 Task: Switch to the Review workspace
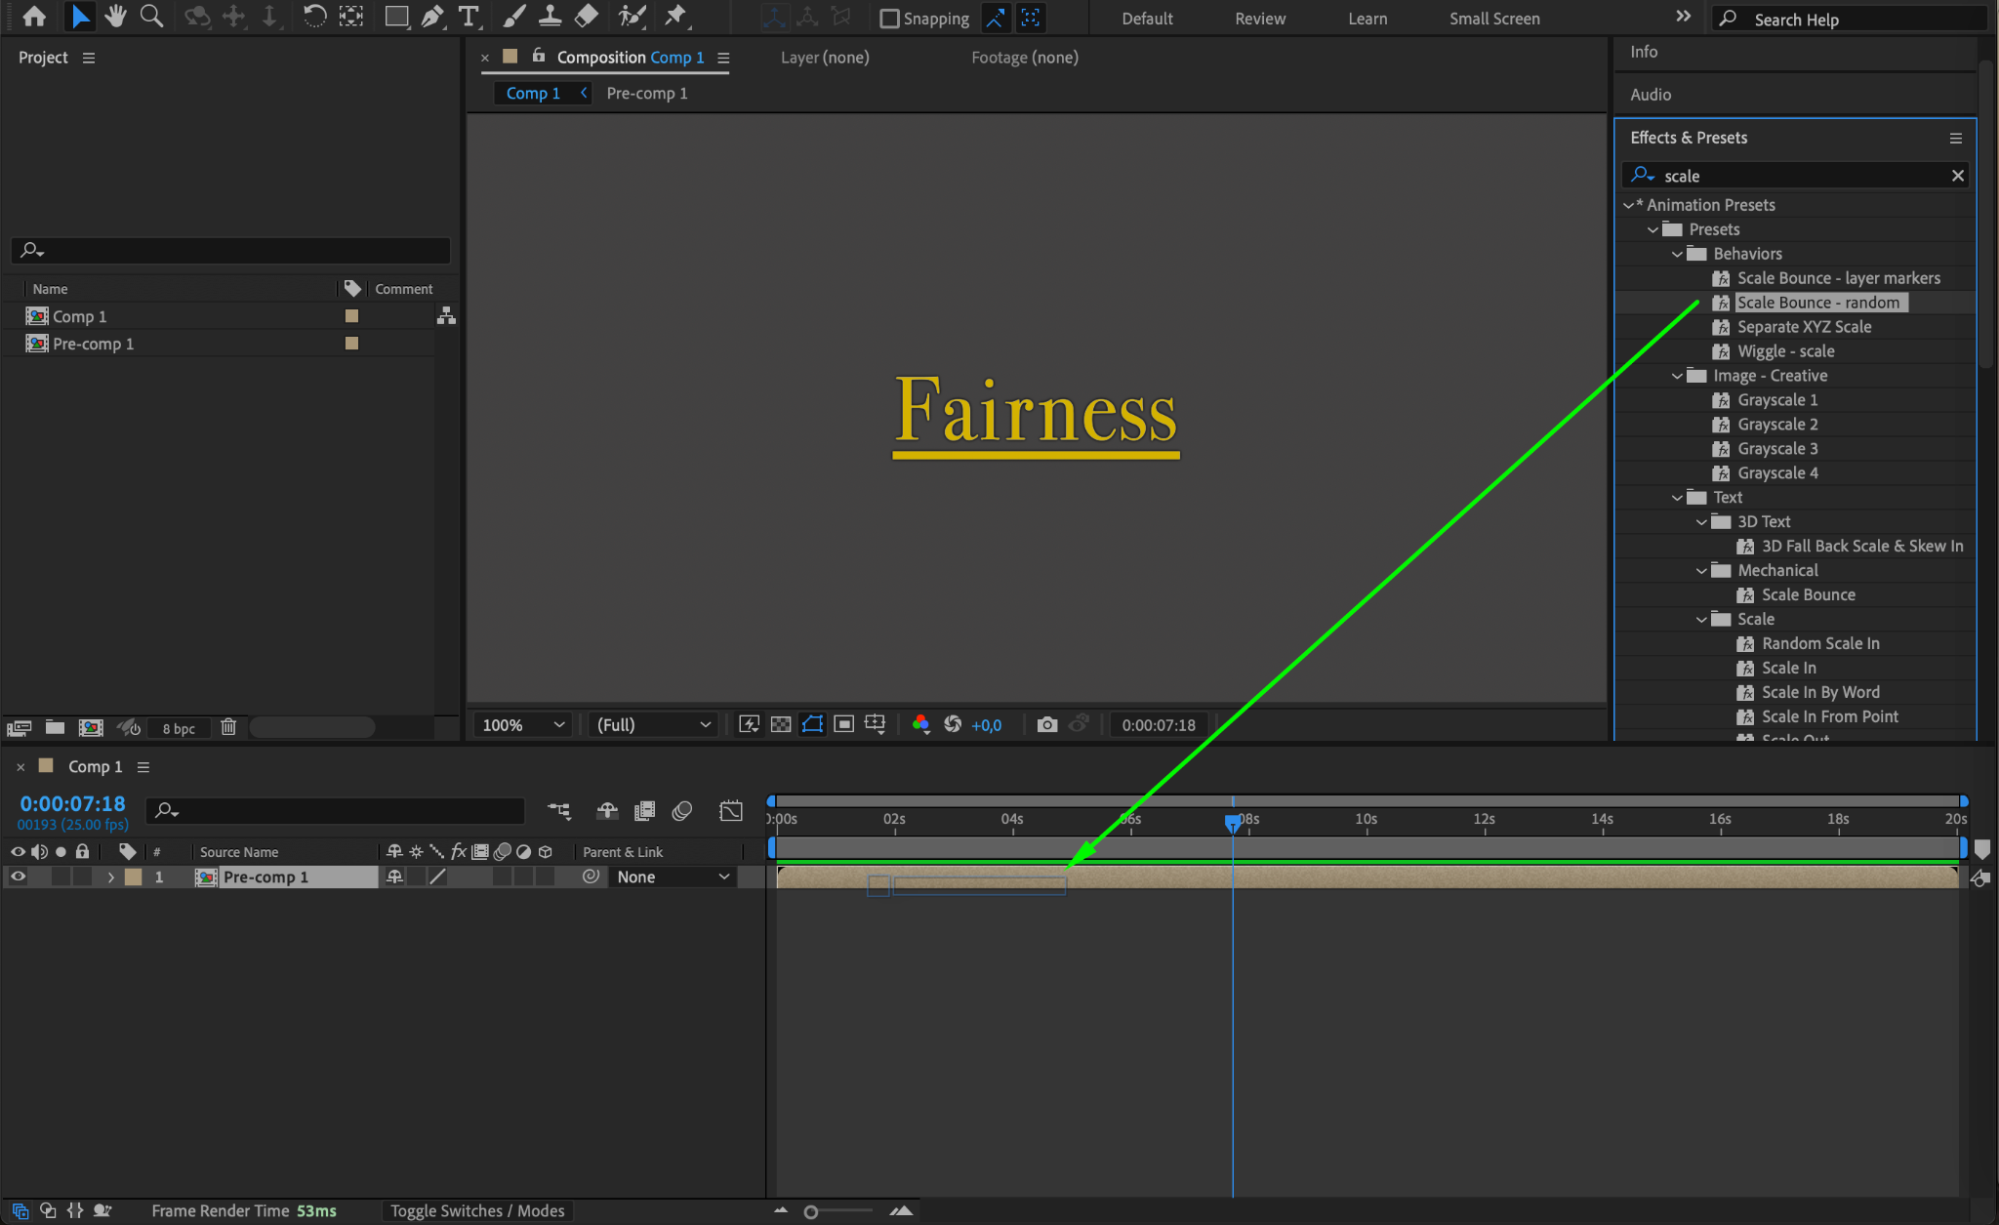(x=1260, y=18)
